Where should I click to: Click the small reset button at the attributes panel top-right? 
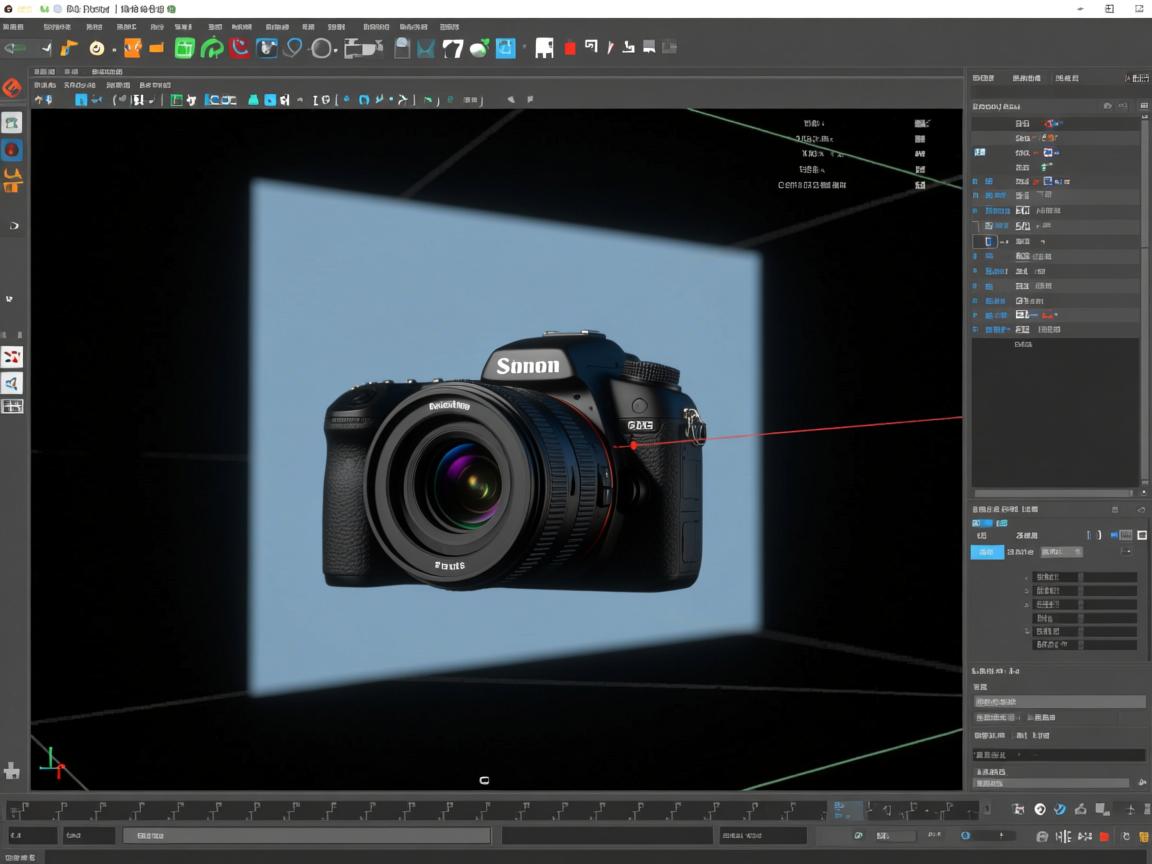click(x=1140, y=509)
